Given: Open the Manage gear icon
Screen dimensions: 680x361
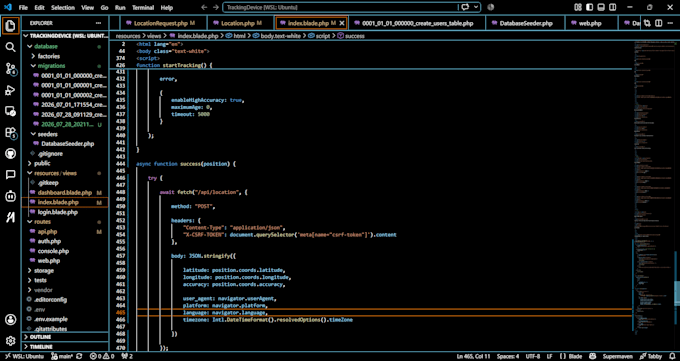Looking at the screenshot, I should (x=10, y=341).
